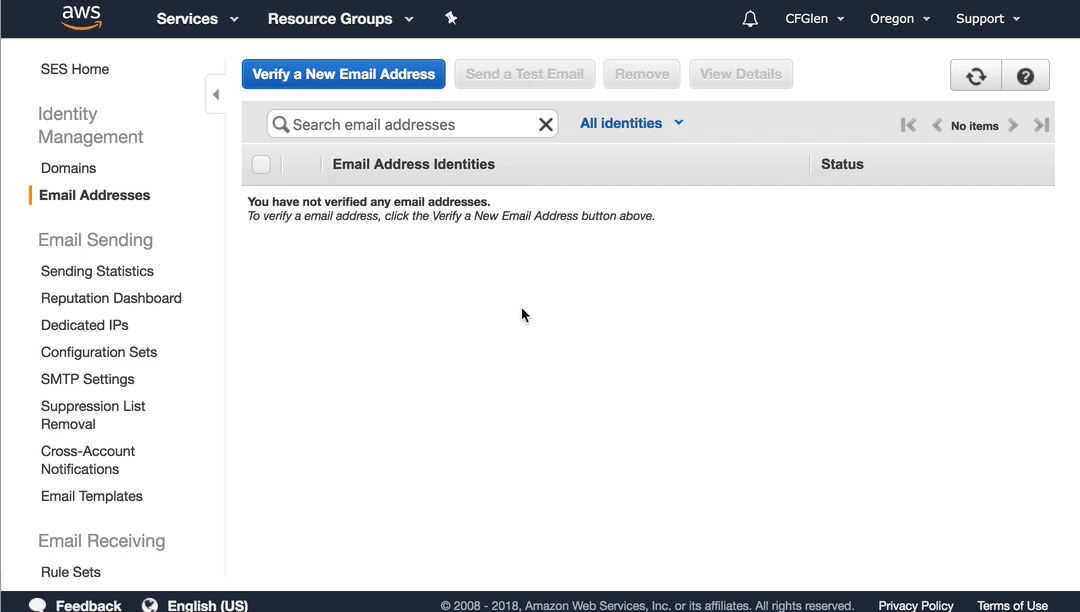1080x612 pixels.
Task: Click the magnifier search icon
Action: 280,125
